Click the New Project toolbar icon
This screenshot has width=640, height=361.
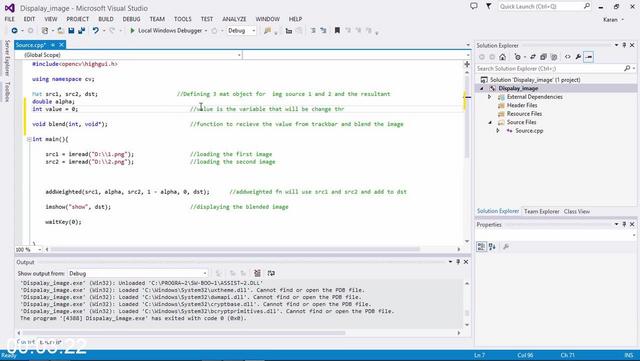tap(45, 31)
